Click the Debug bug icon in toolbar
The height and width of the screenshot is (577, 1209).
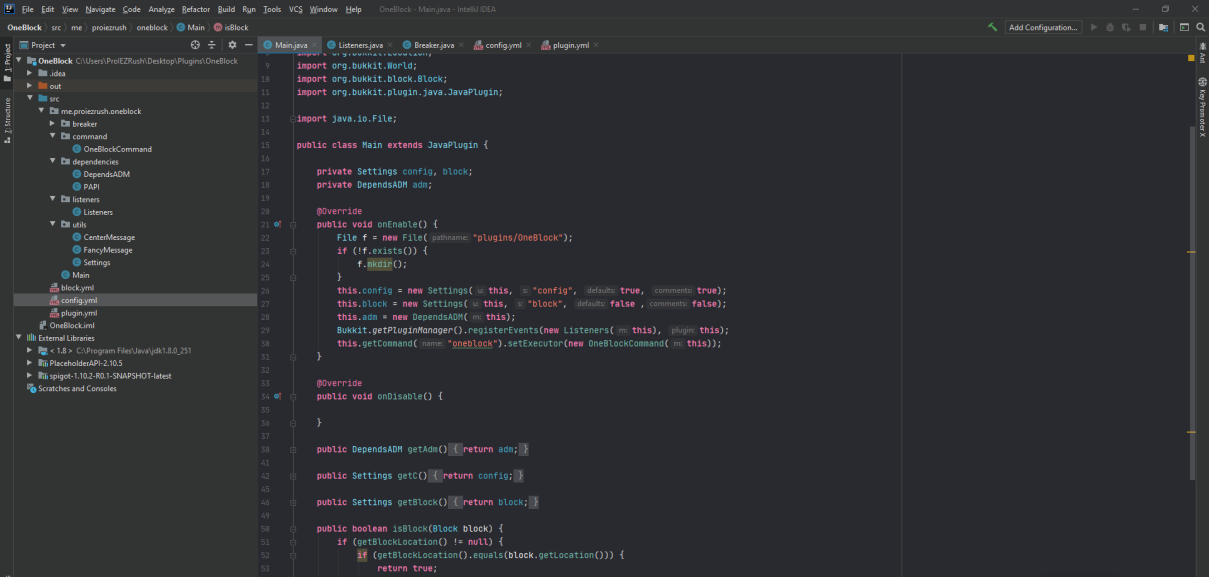1110,27
